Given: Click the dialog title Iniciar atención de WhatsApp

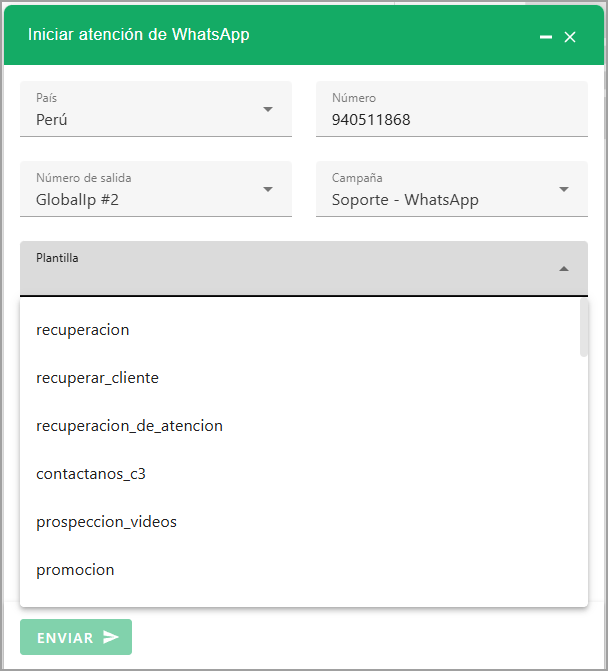Looking at the screenshot, I should click(x=139, y=34).
